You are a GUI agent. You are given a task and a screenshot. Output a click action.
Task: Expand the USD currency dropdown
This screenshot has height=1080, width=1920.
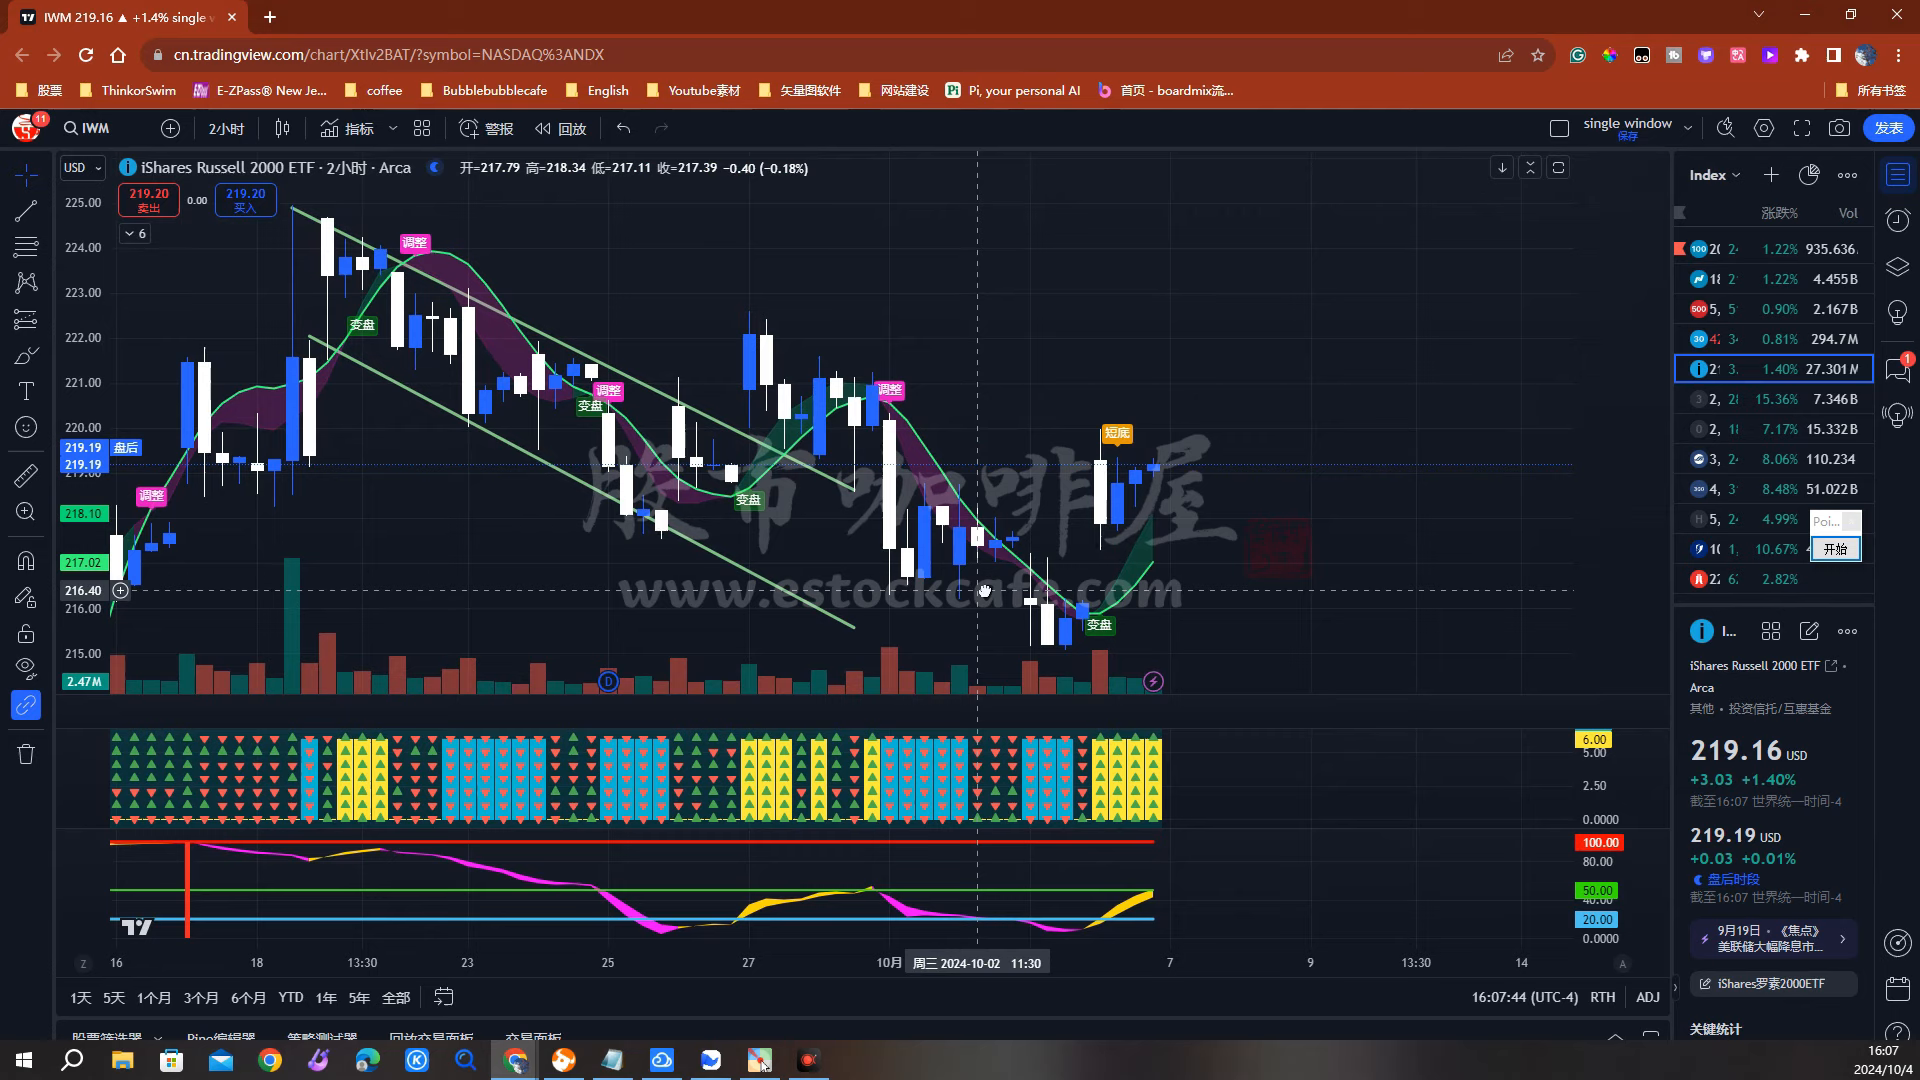[83, 168]
